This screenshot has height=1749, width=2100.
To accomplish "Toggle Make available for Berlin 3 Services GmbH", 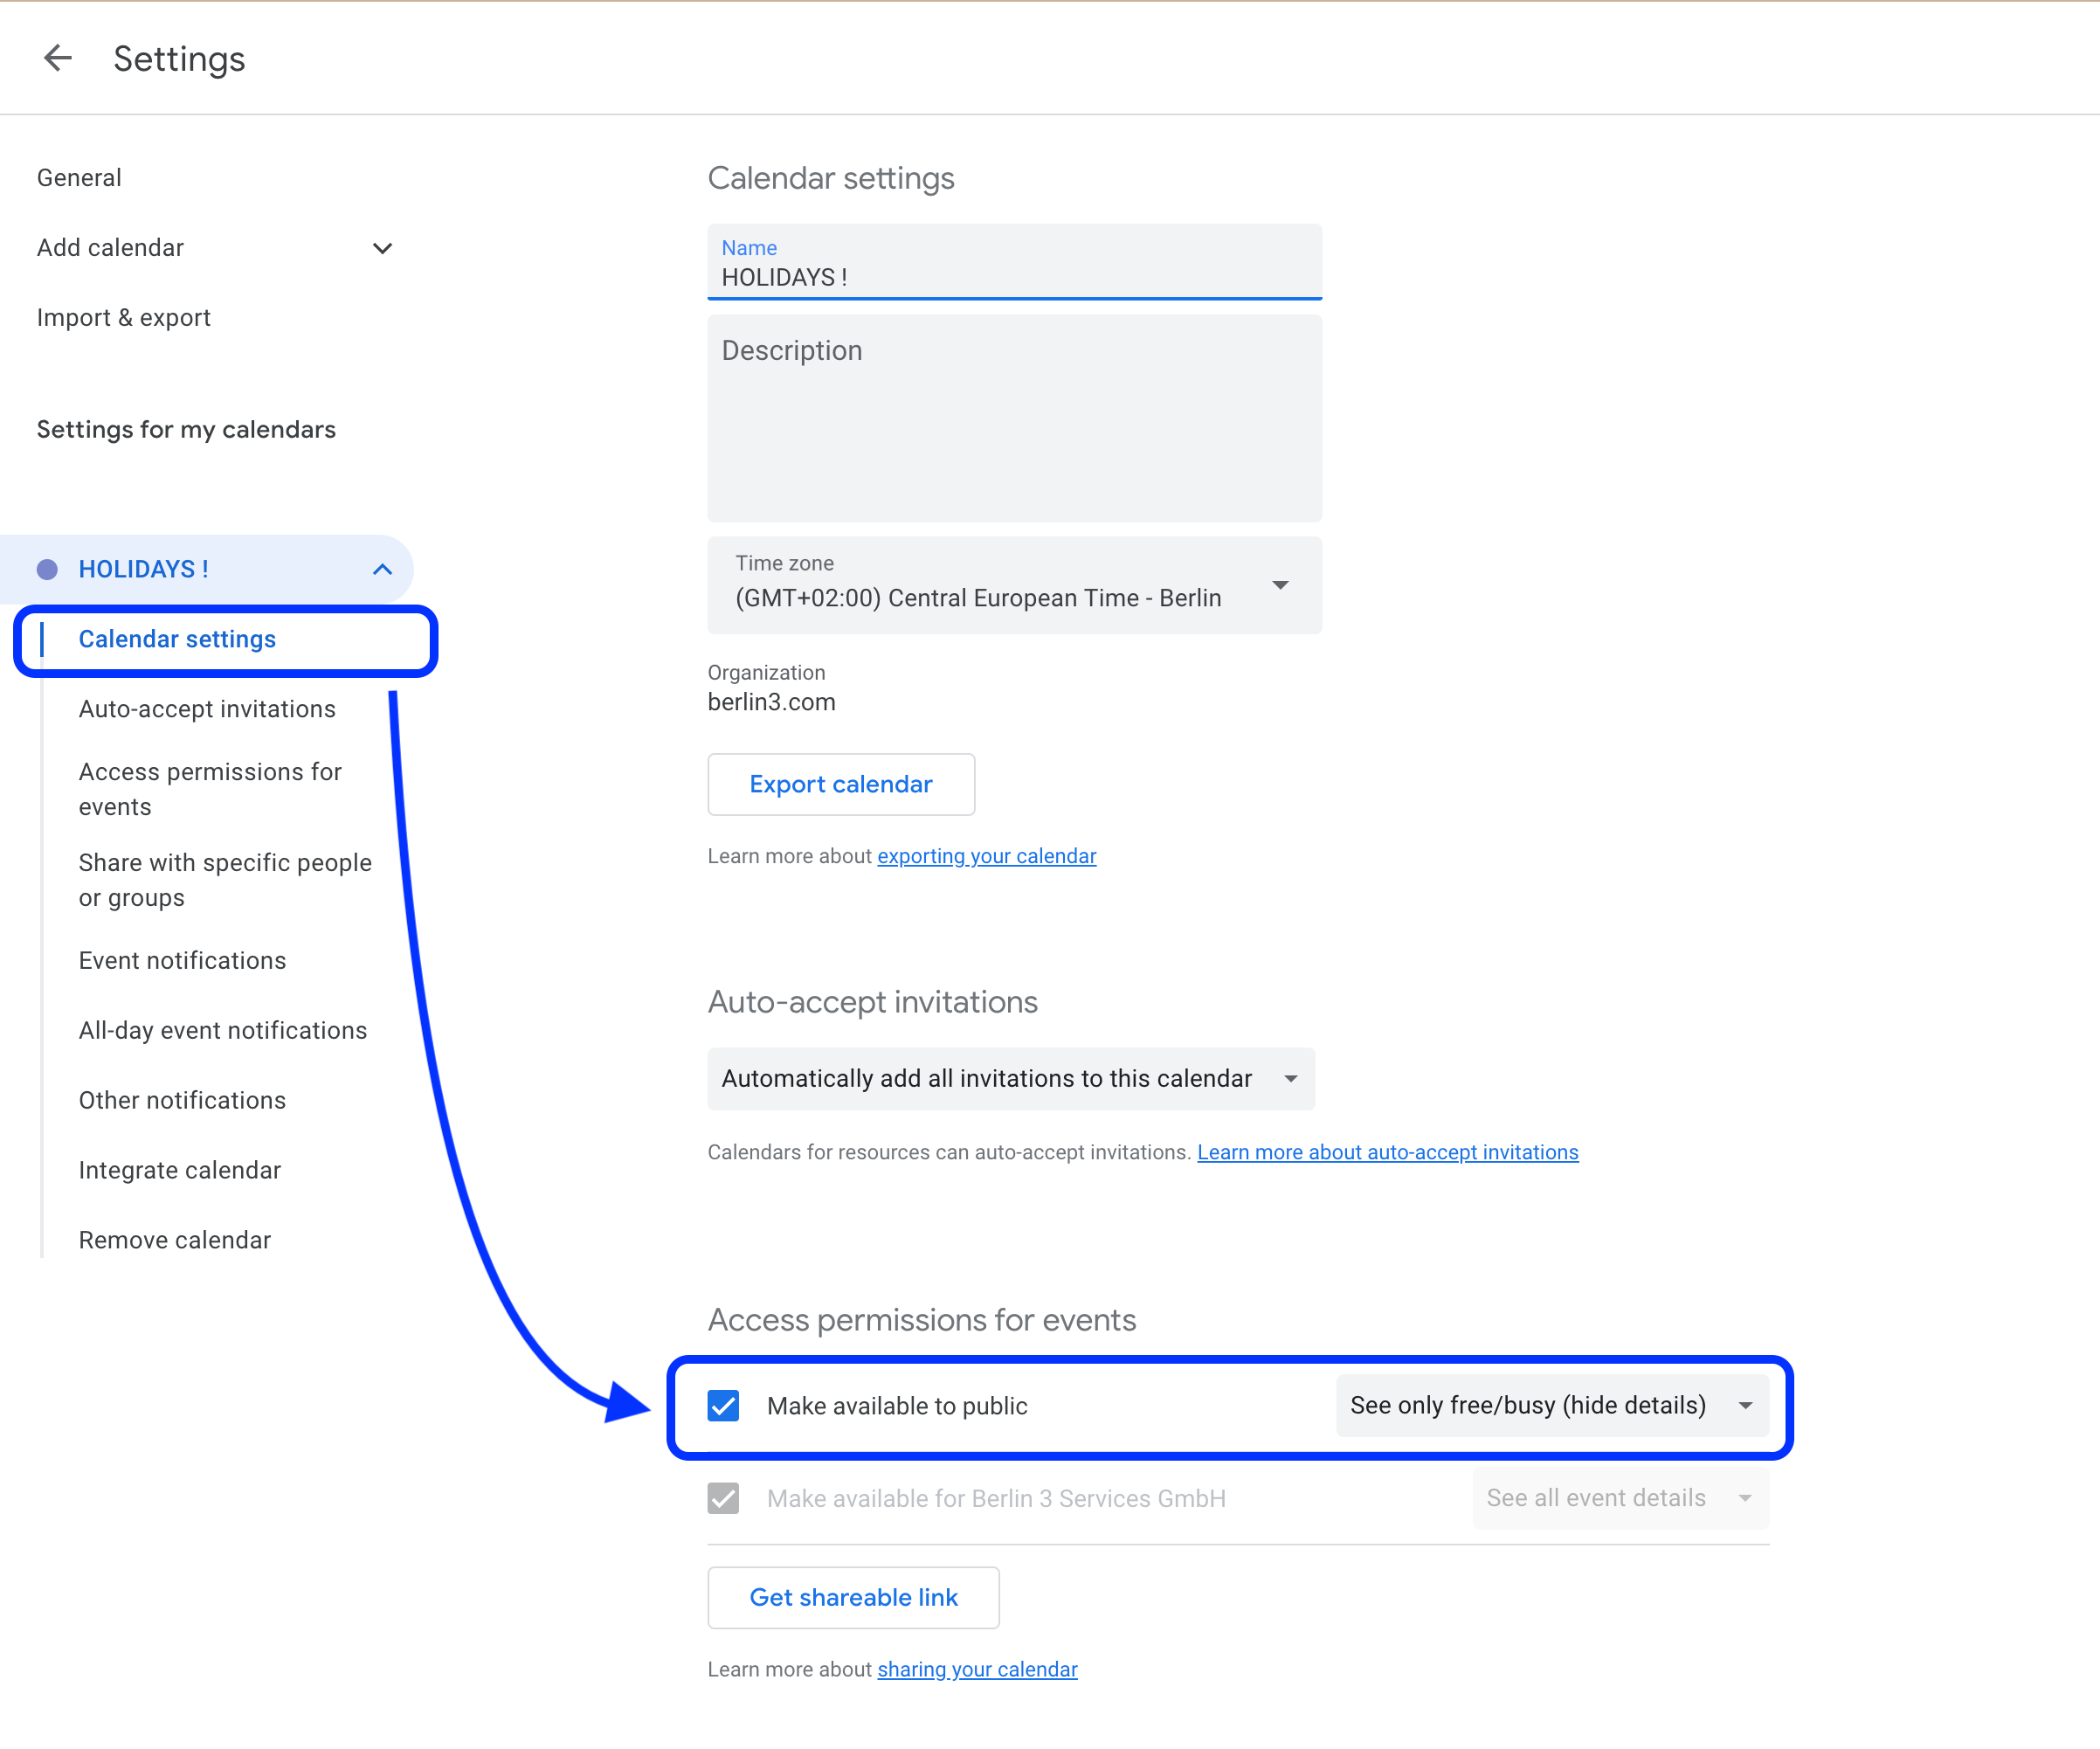I will (x=723, y=1498).
